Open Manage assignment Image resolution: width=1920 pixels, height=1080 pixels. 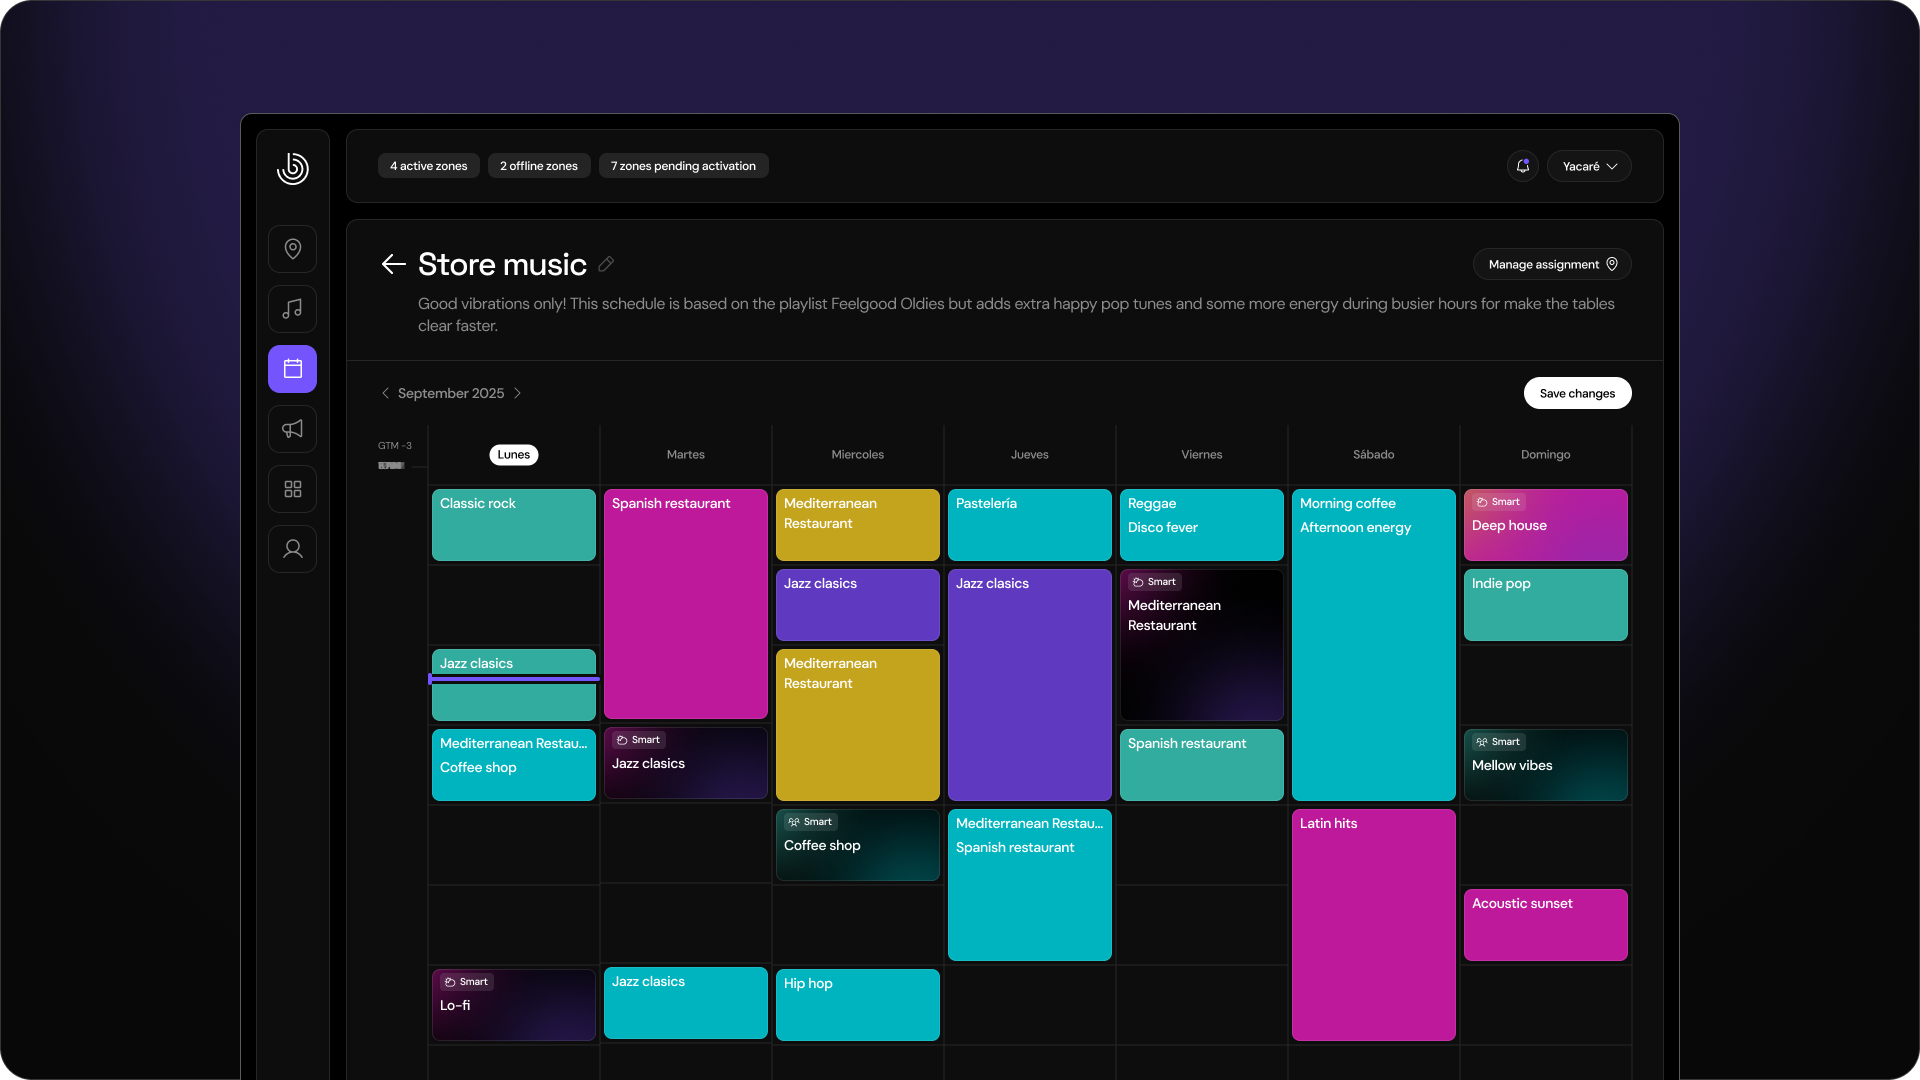coord(1551,264)
